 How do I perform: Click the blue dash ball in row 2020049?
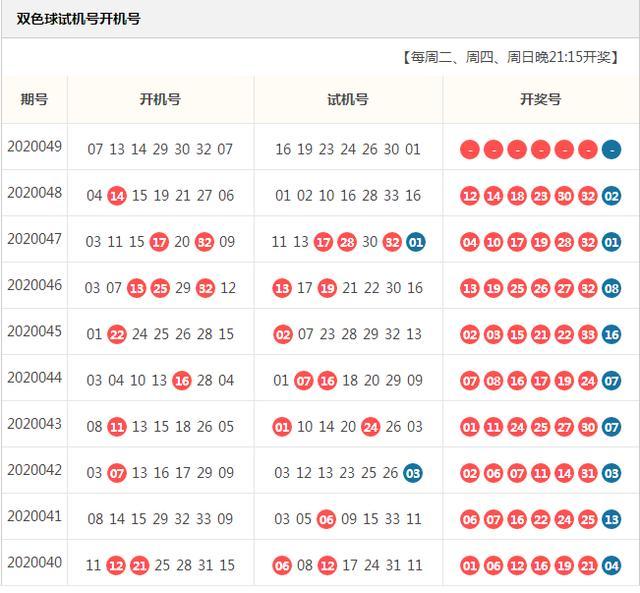pos(611,150)
